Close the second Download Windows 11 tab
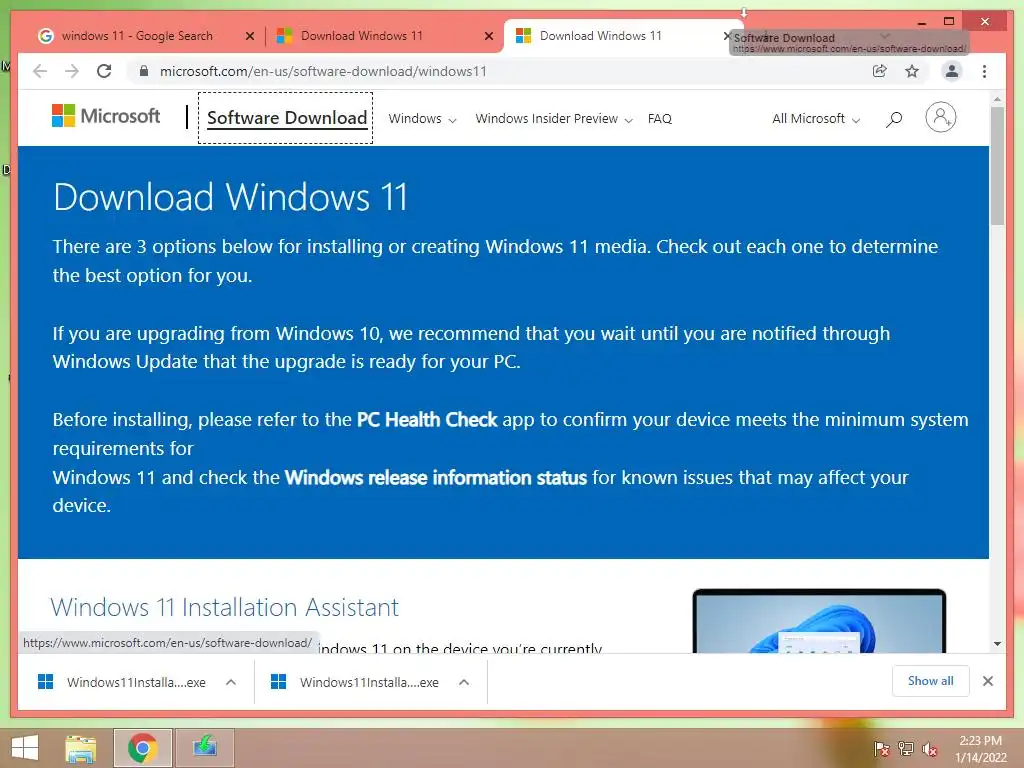 (488, 36)
